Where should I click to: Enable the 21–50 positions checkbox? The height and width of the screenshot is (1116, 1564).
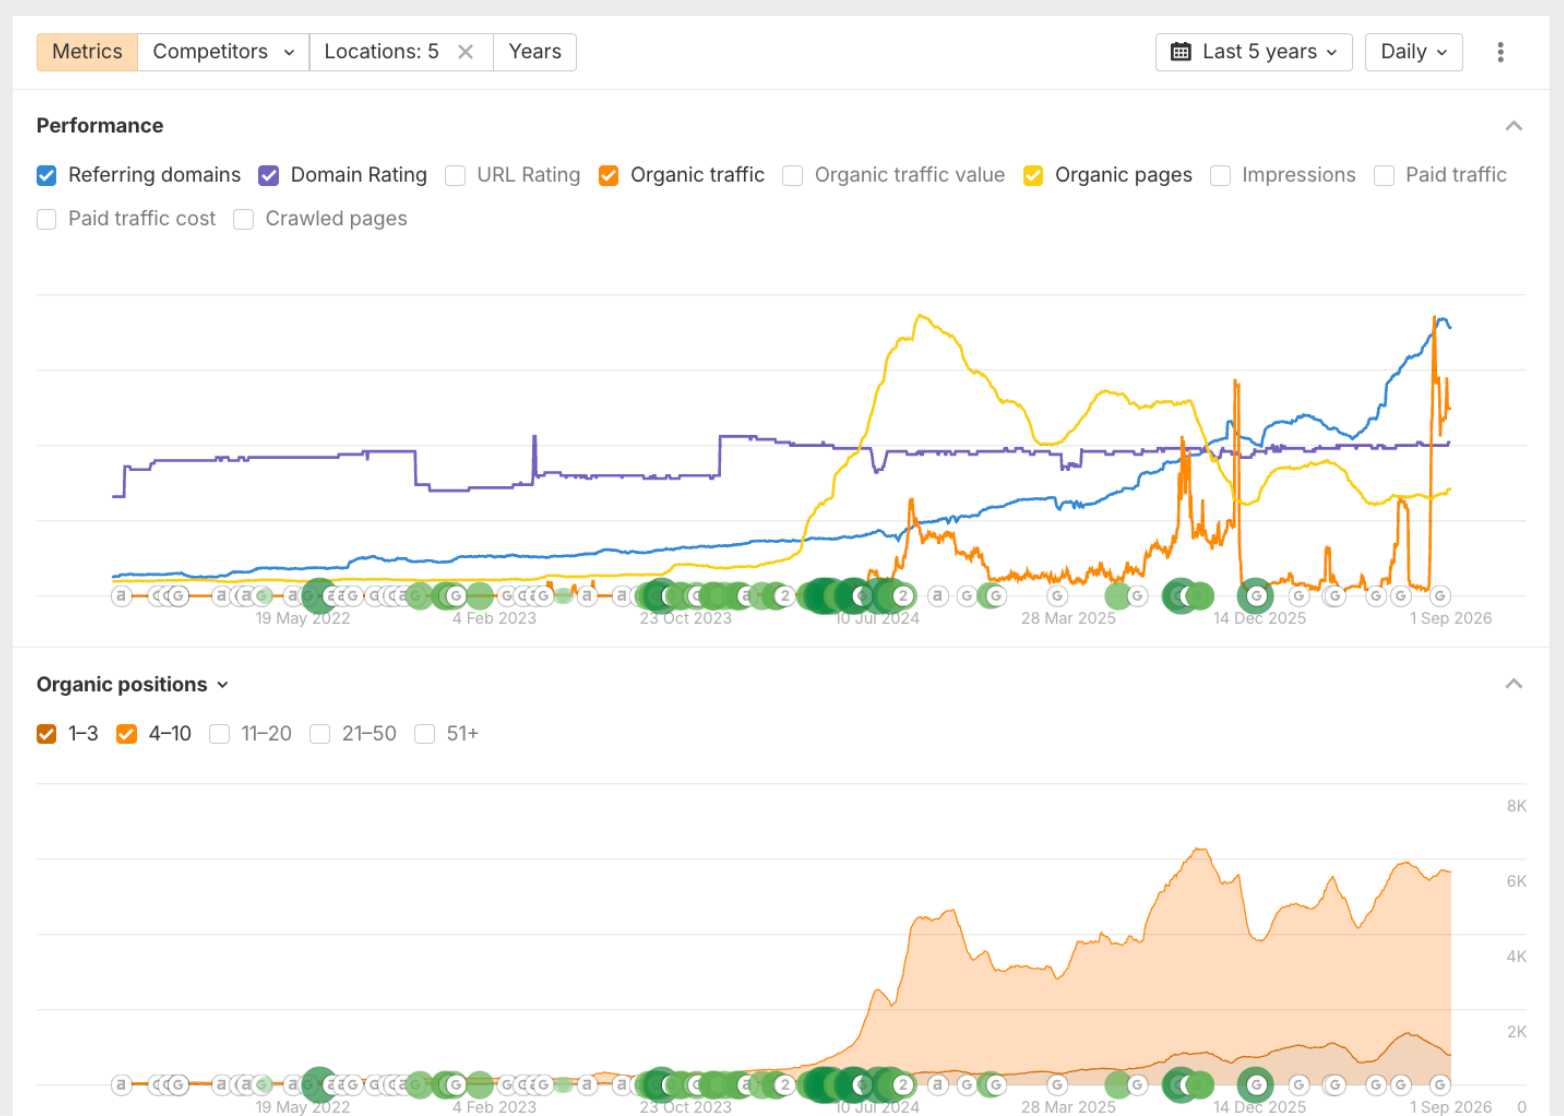point(320,734)
